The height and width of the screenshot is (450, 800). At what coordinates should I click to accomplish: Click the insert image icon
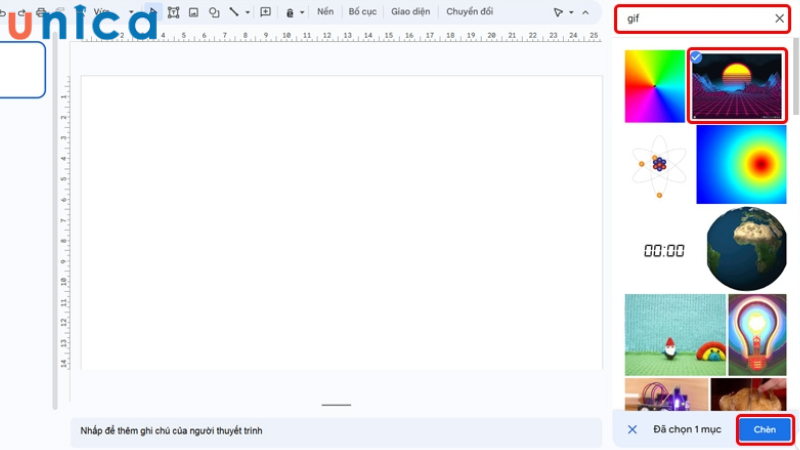(x=193, y=12)
